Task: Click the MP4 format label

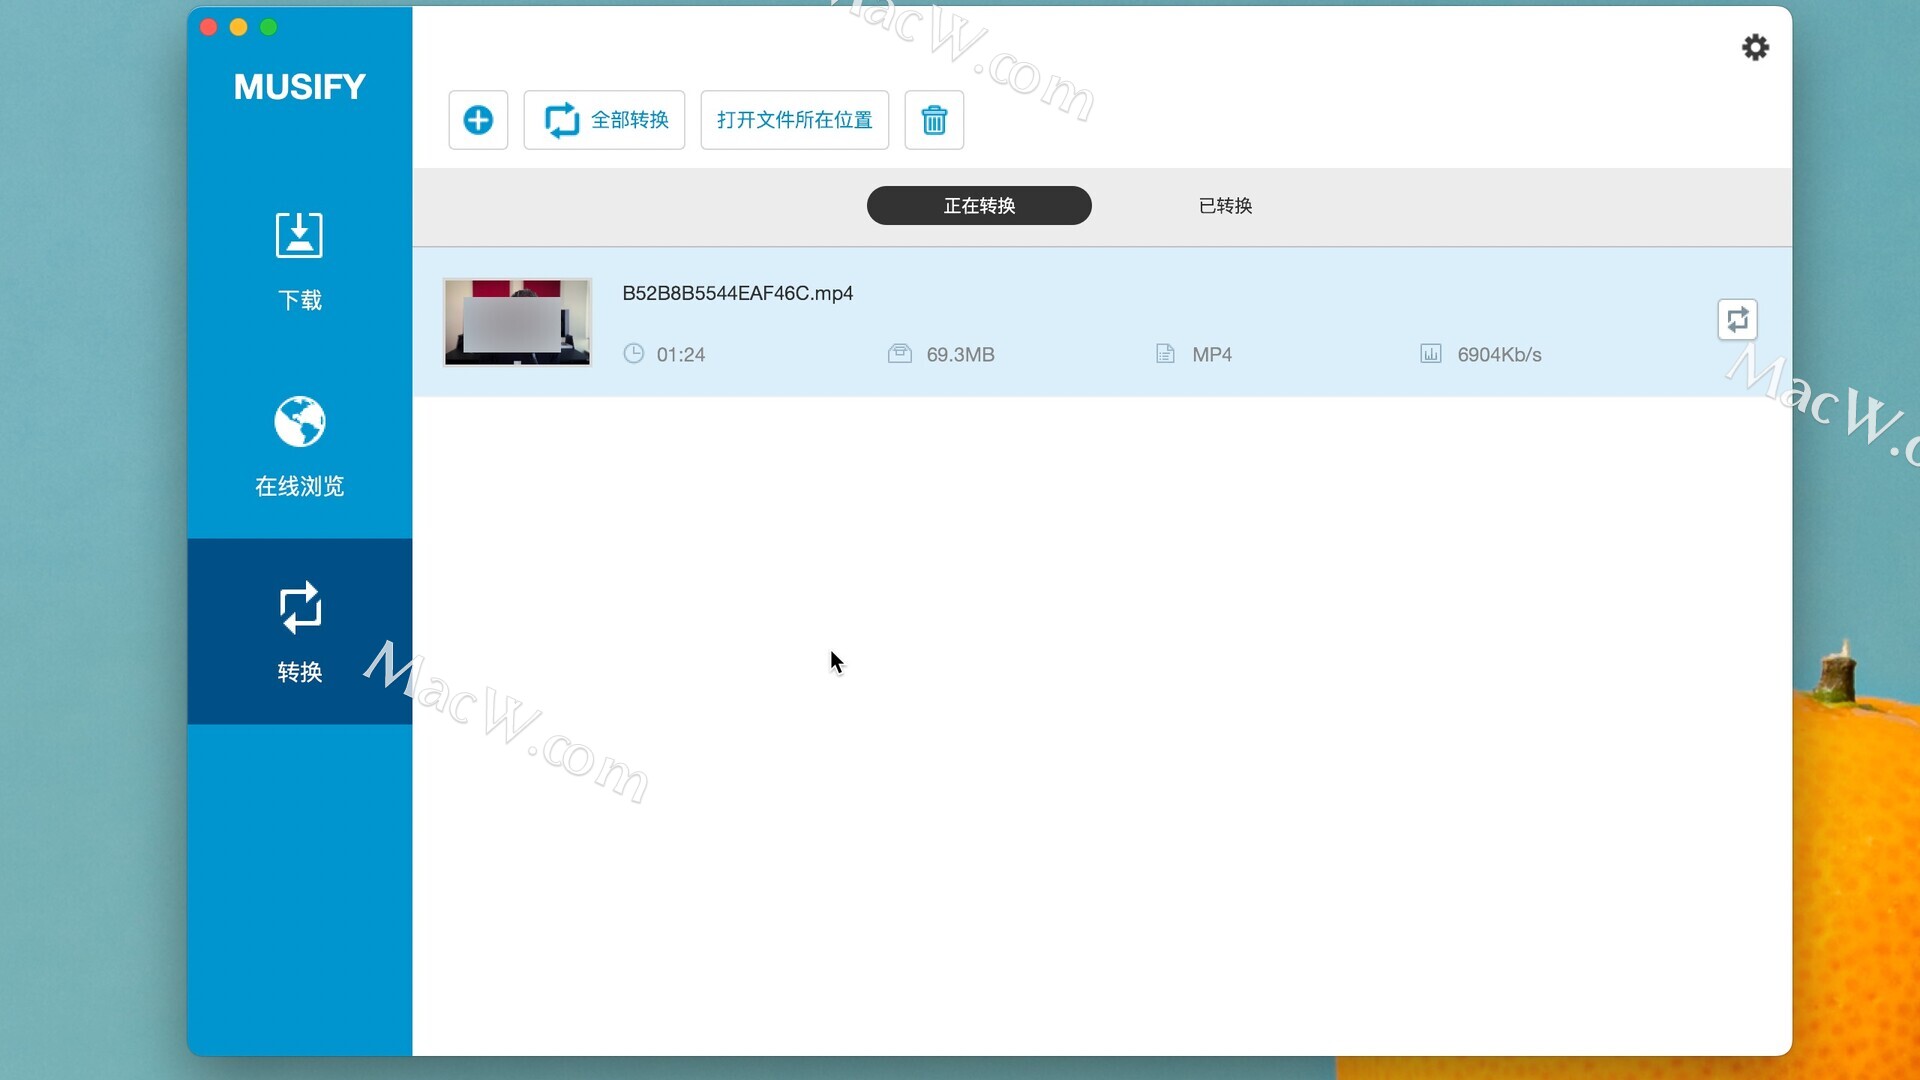Action: coord(1211,355)
